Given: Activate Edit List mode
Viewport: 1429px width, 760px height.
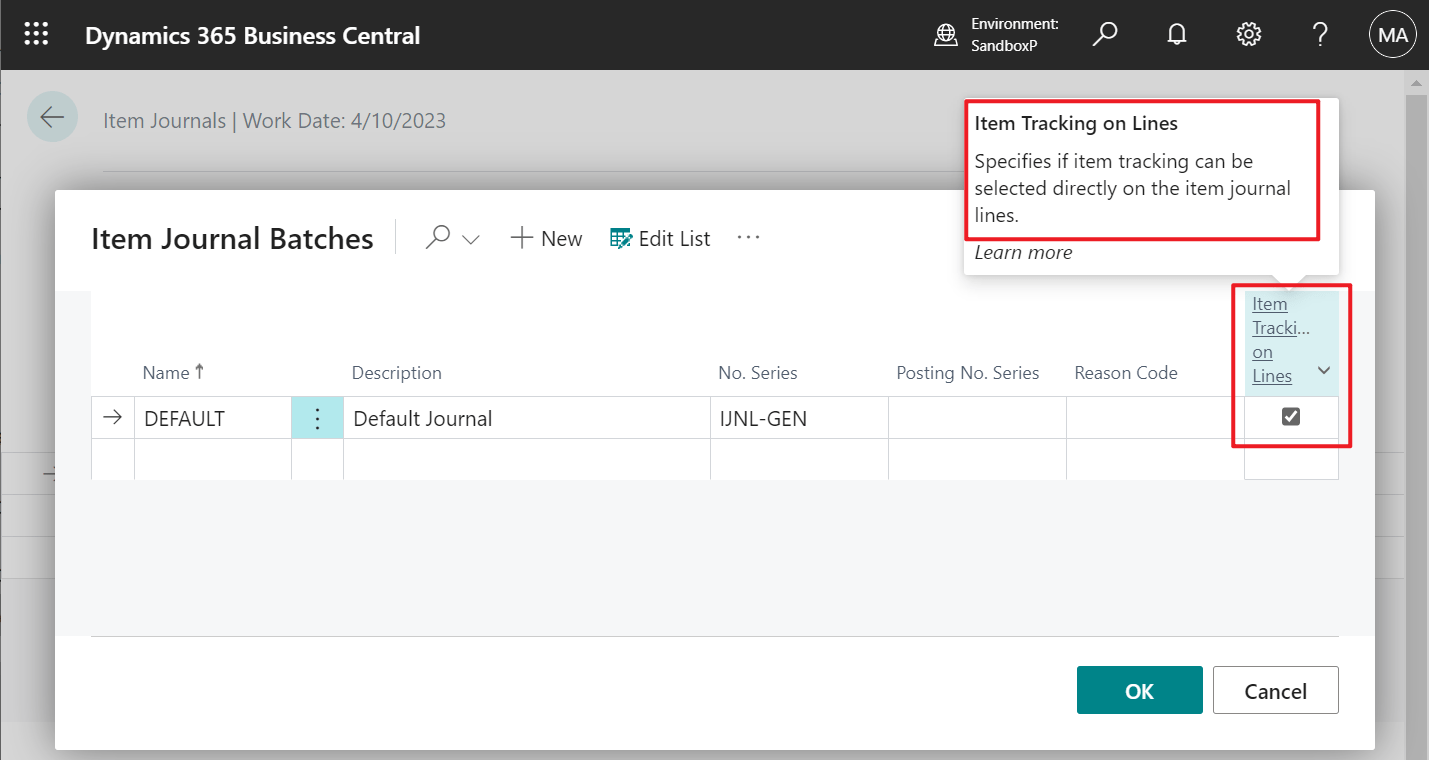Looking at the screenshot, I should (659, 238).
